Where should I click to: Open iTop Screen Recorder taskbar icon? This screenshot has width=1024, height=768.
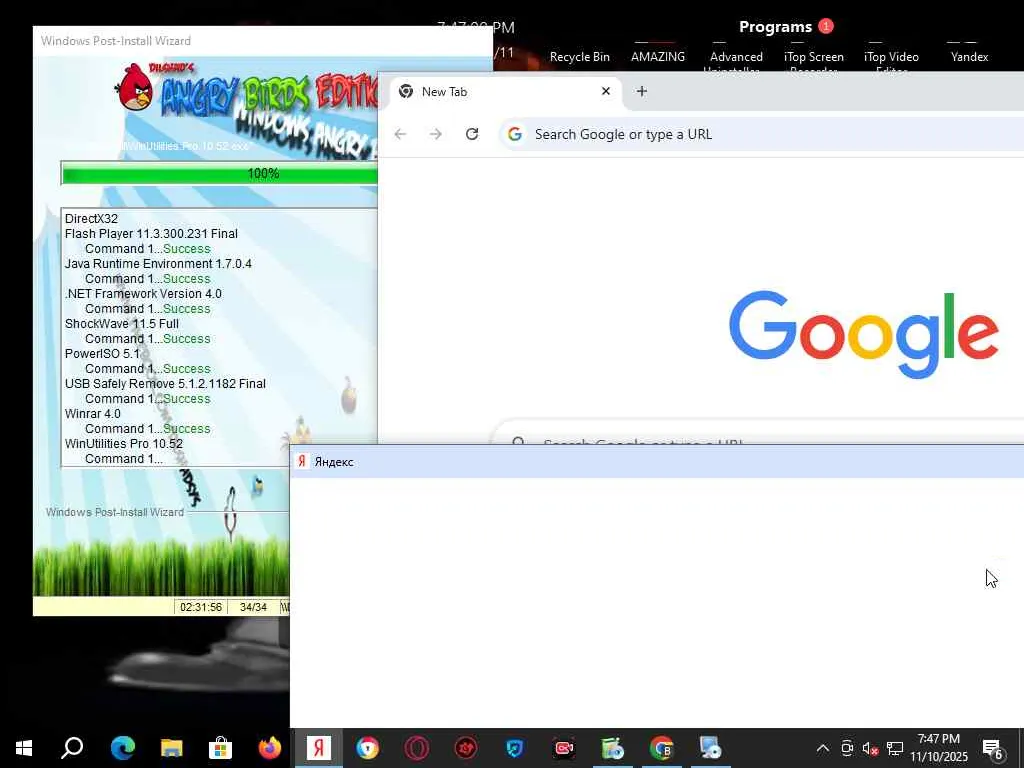[x=564, y=748]
